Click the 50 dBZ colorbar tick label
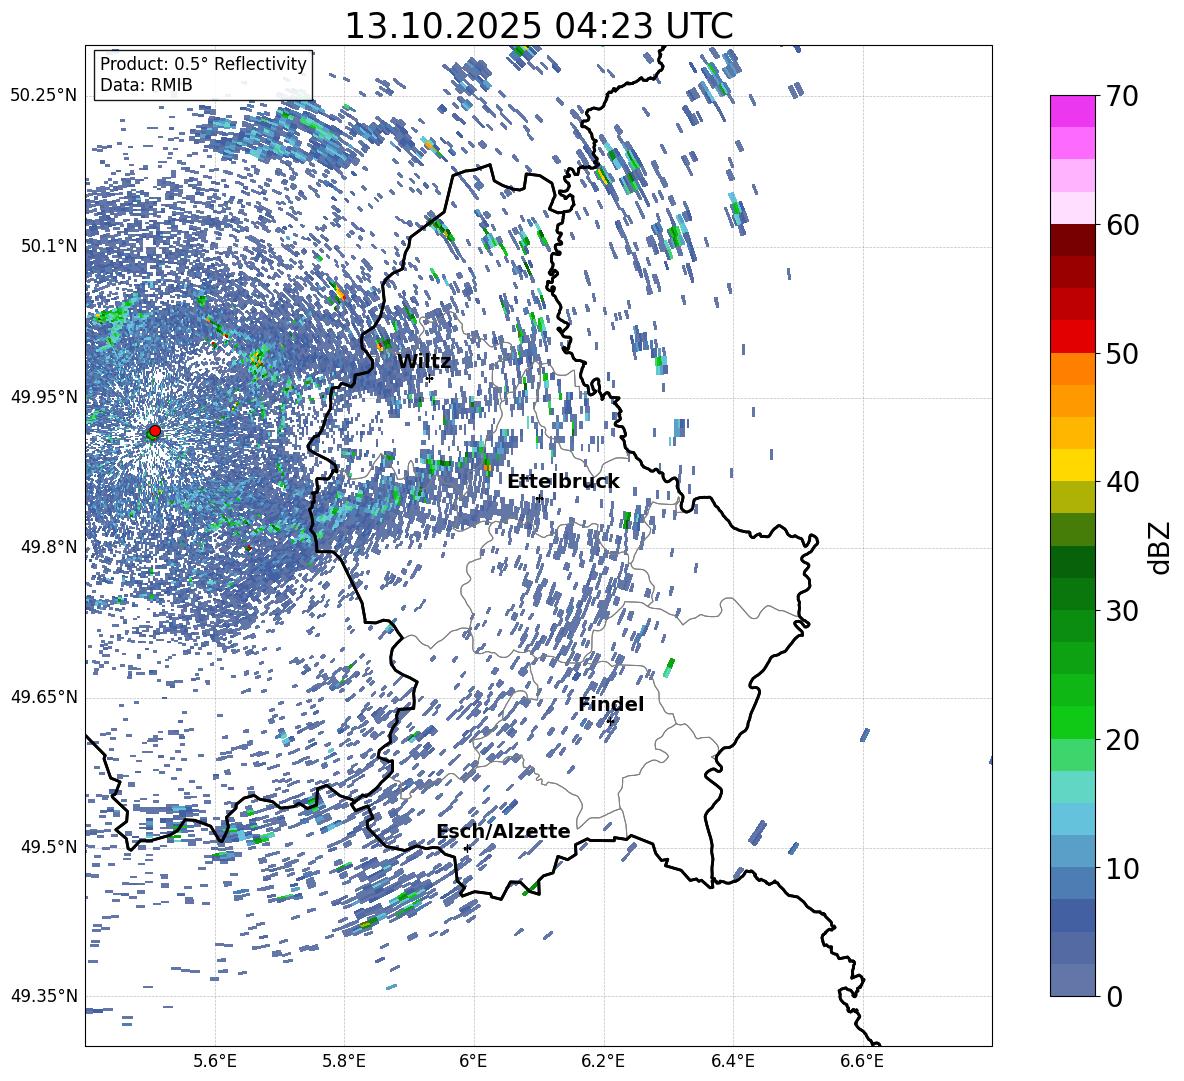1184x1081 pixels. click(1122, 353)
